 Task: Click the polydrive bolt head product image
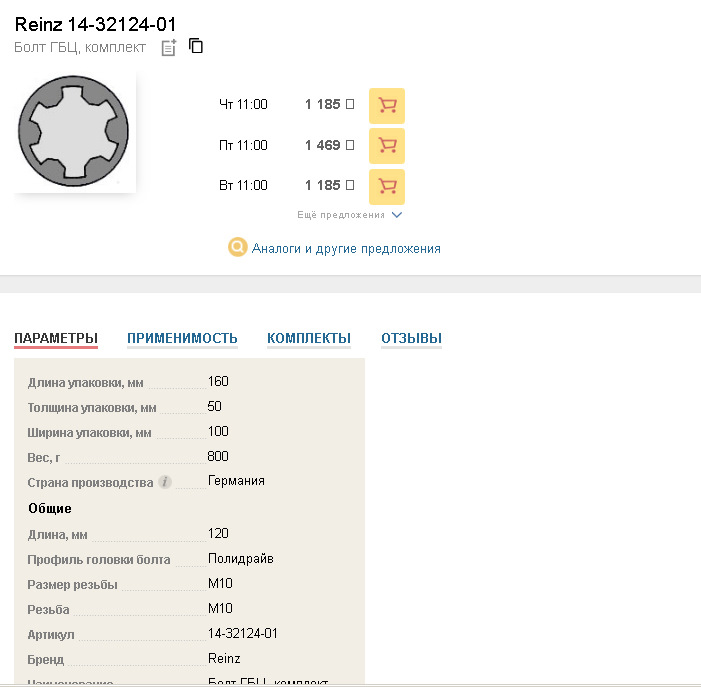pos(75,131)
